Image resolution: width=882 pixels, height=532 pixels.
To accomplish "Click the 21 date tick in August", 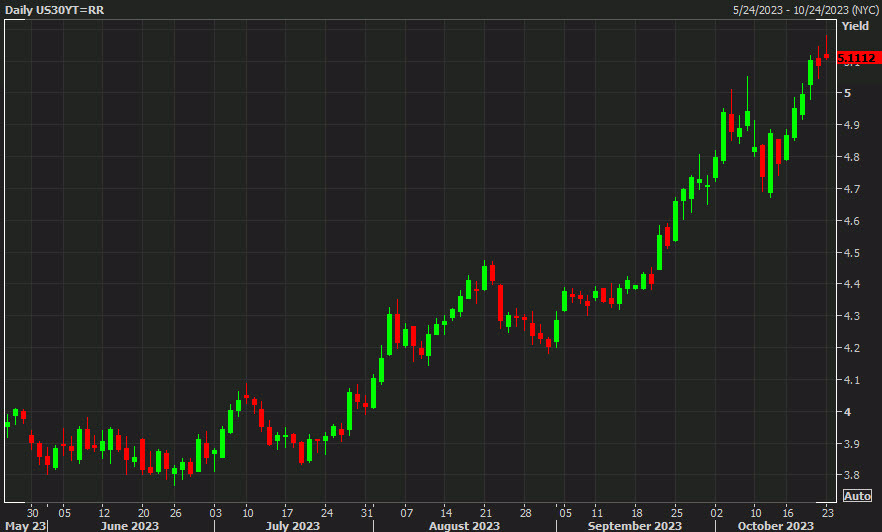I will coord(485,513).
